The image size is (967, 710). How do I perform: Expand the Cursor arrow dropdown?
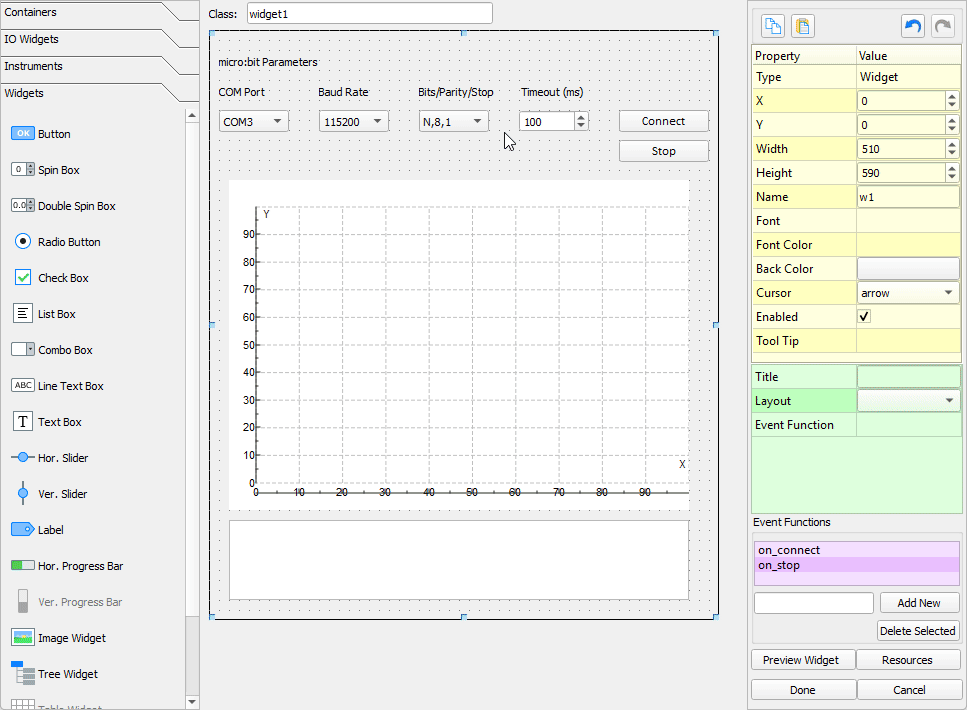908,293
